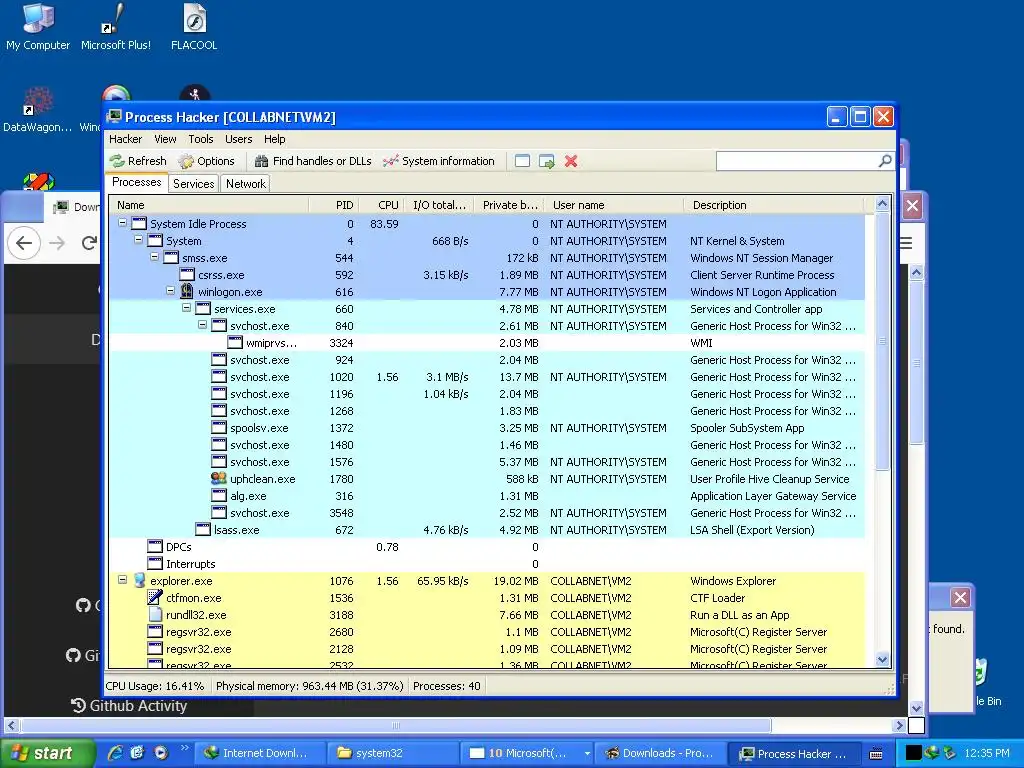Click the rundll32.exe file icon
Image resolution: width=1024 pixels, height=768 pixels.
155,615
